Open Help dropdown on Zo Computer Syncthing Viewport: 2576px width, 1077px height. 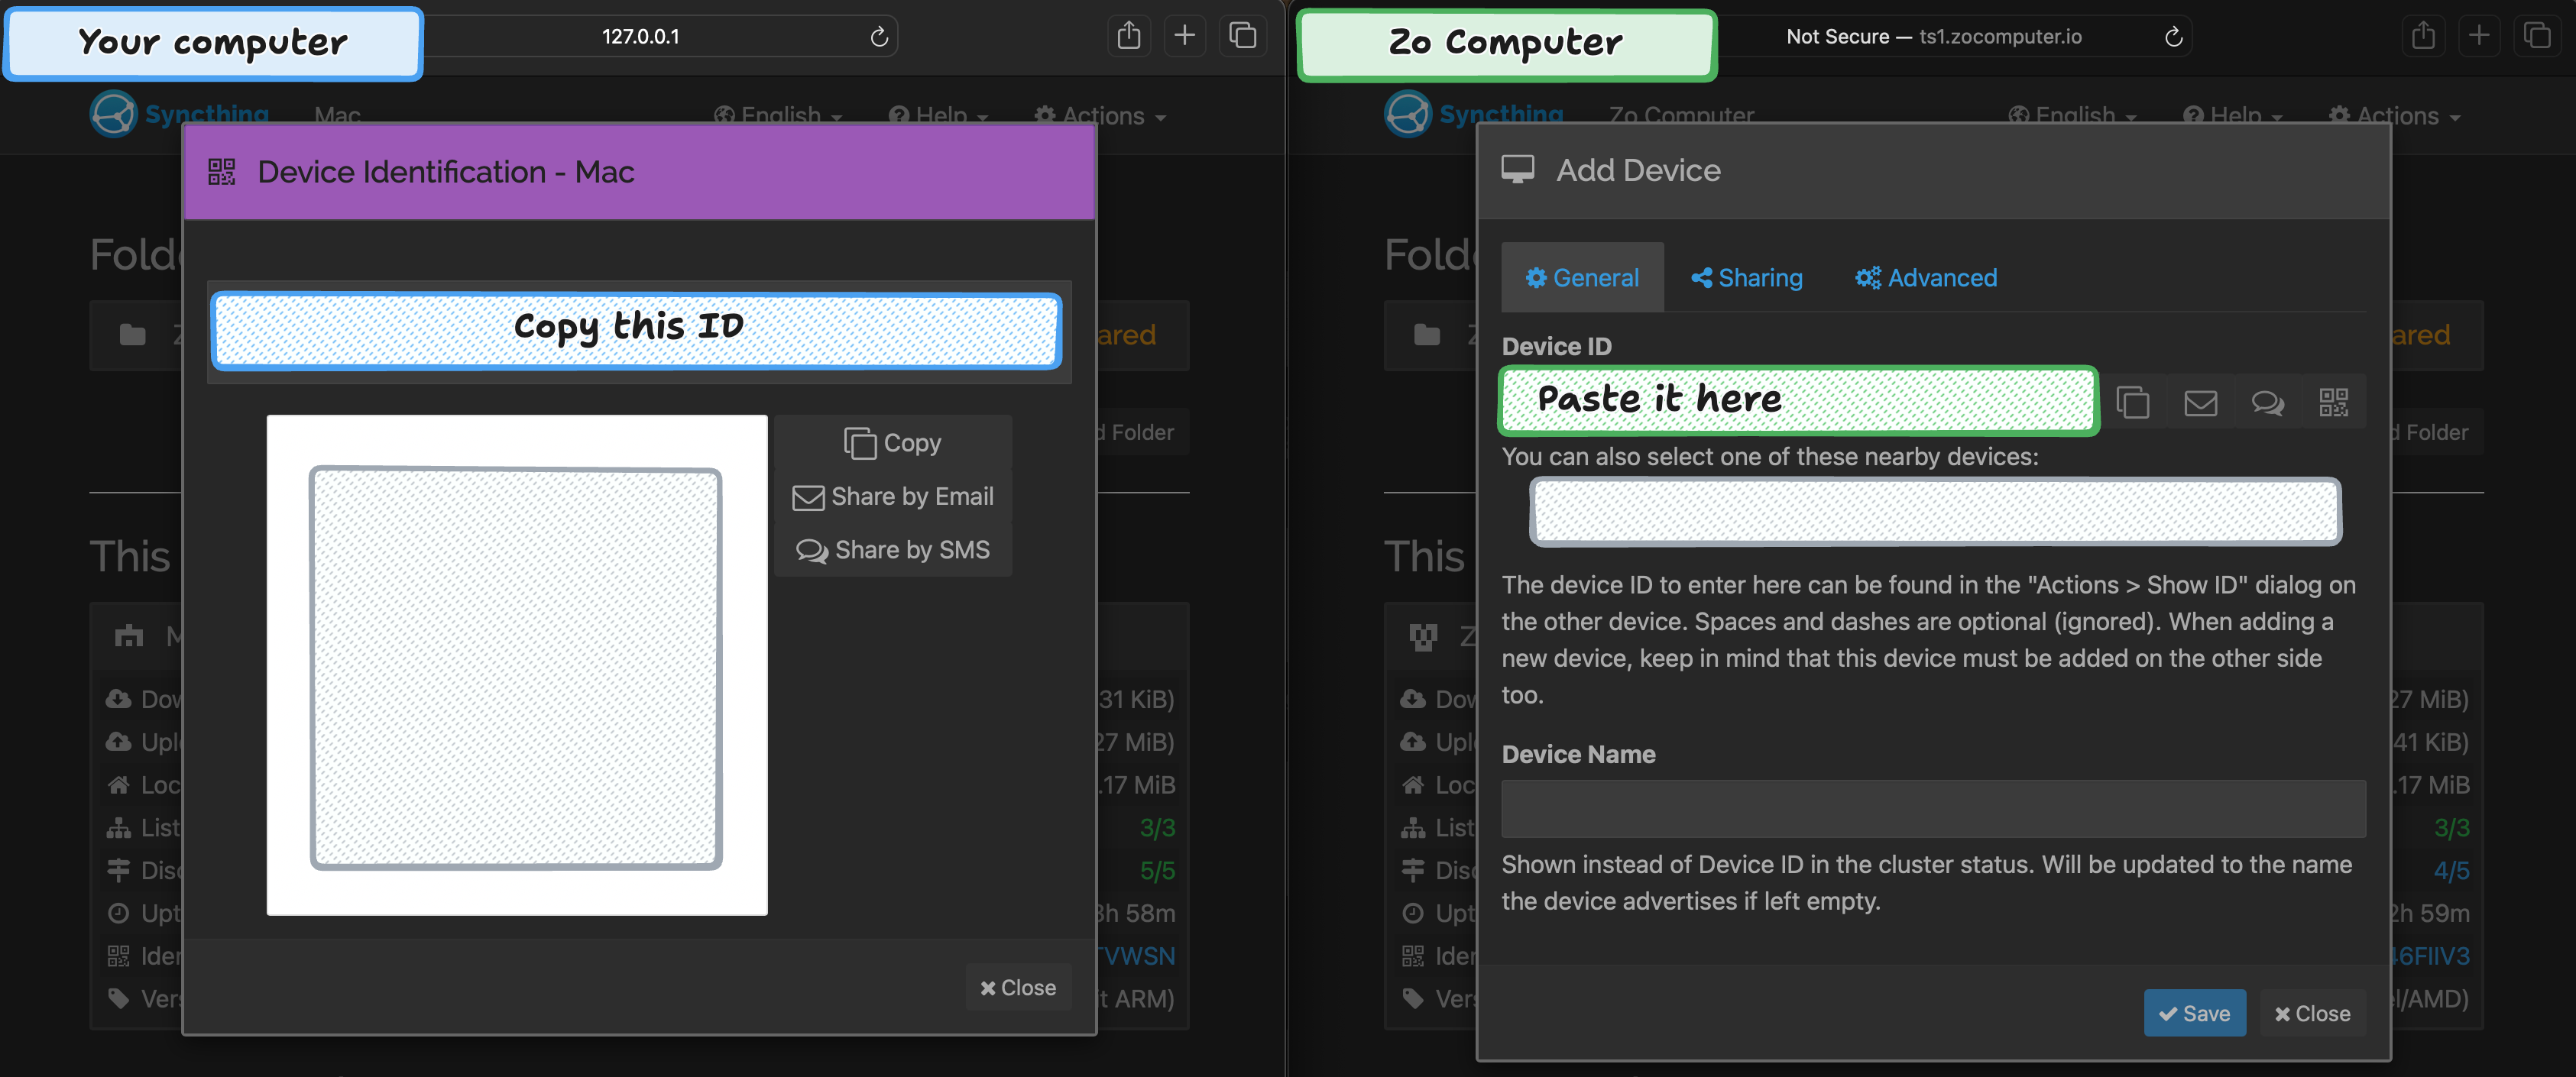pos(2232,116)
